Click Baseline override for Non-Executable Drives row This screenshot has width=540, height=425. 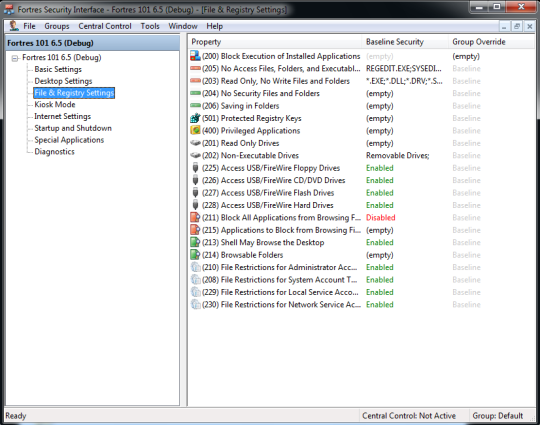click(x=466, y=155)
